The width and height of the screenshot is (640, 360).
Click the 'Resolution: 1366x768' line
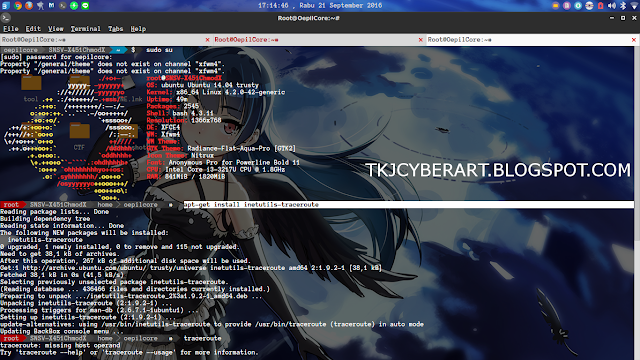click(x=184, y=120)
